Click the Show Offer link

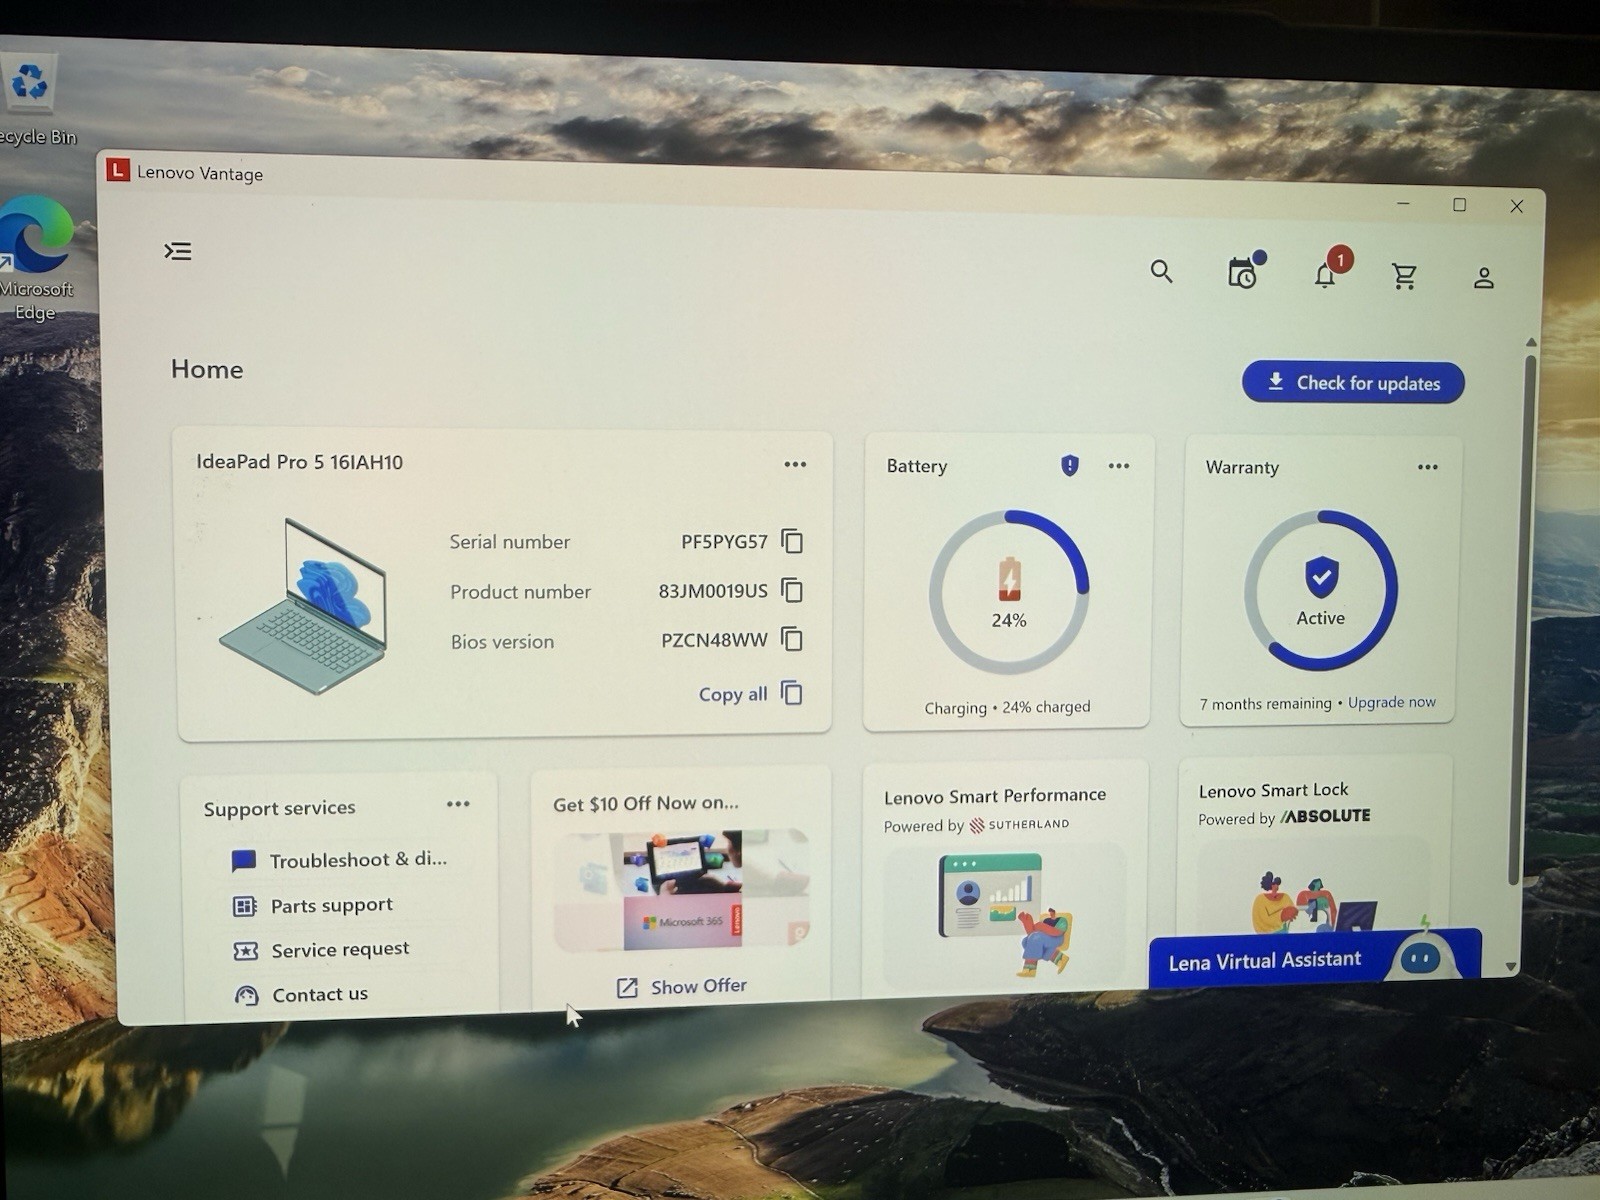pyautogui.click(x=682, y=987)
